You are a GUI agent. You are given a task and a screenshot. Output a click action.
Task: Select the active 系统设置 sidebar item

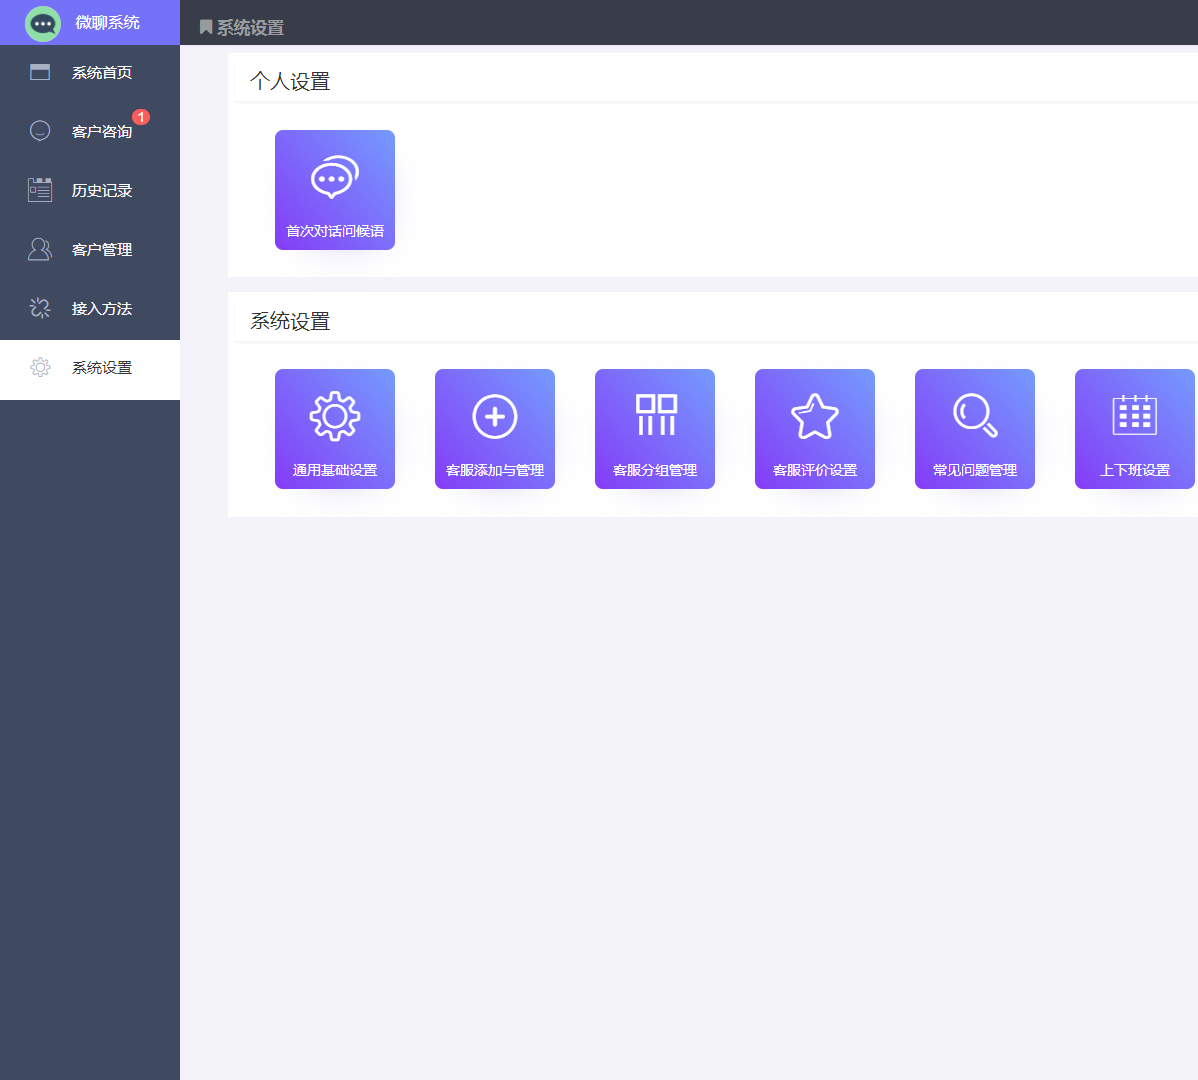click(102, 368)
